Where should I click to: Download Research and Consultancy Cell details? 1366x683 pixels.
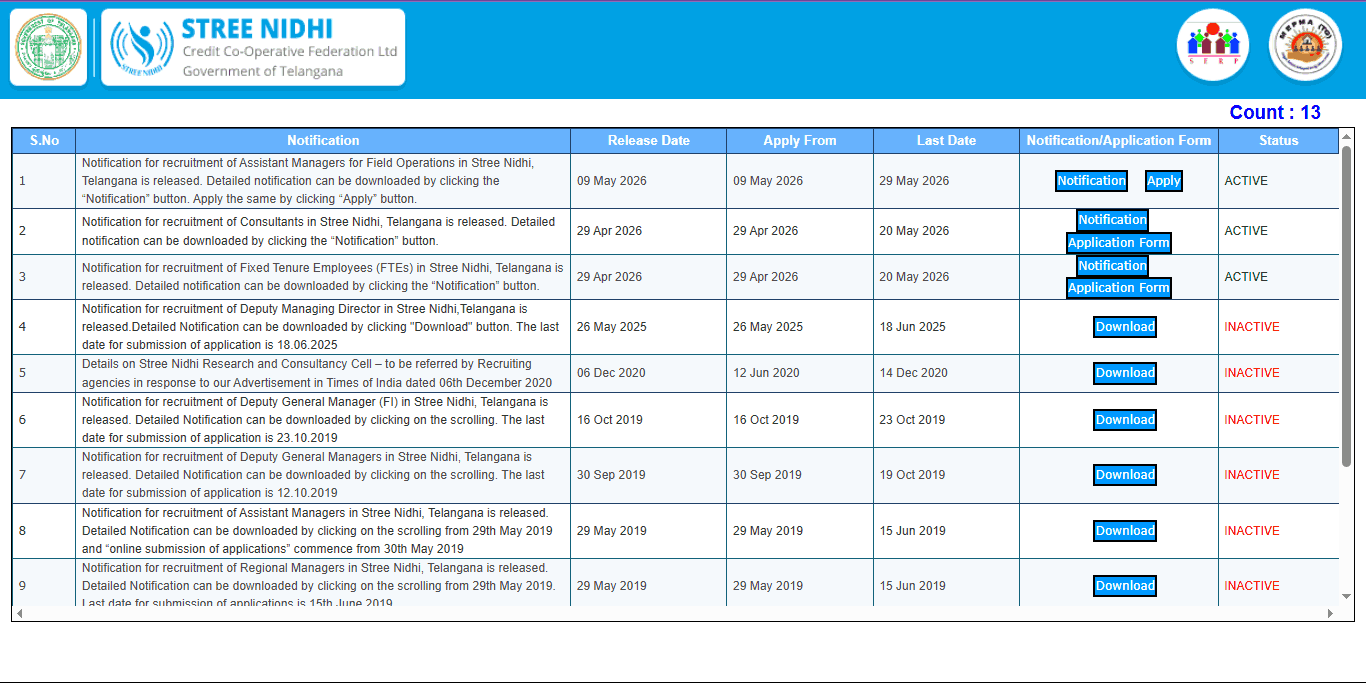point(1125,373)
